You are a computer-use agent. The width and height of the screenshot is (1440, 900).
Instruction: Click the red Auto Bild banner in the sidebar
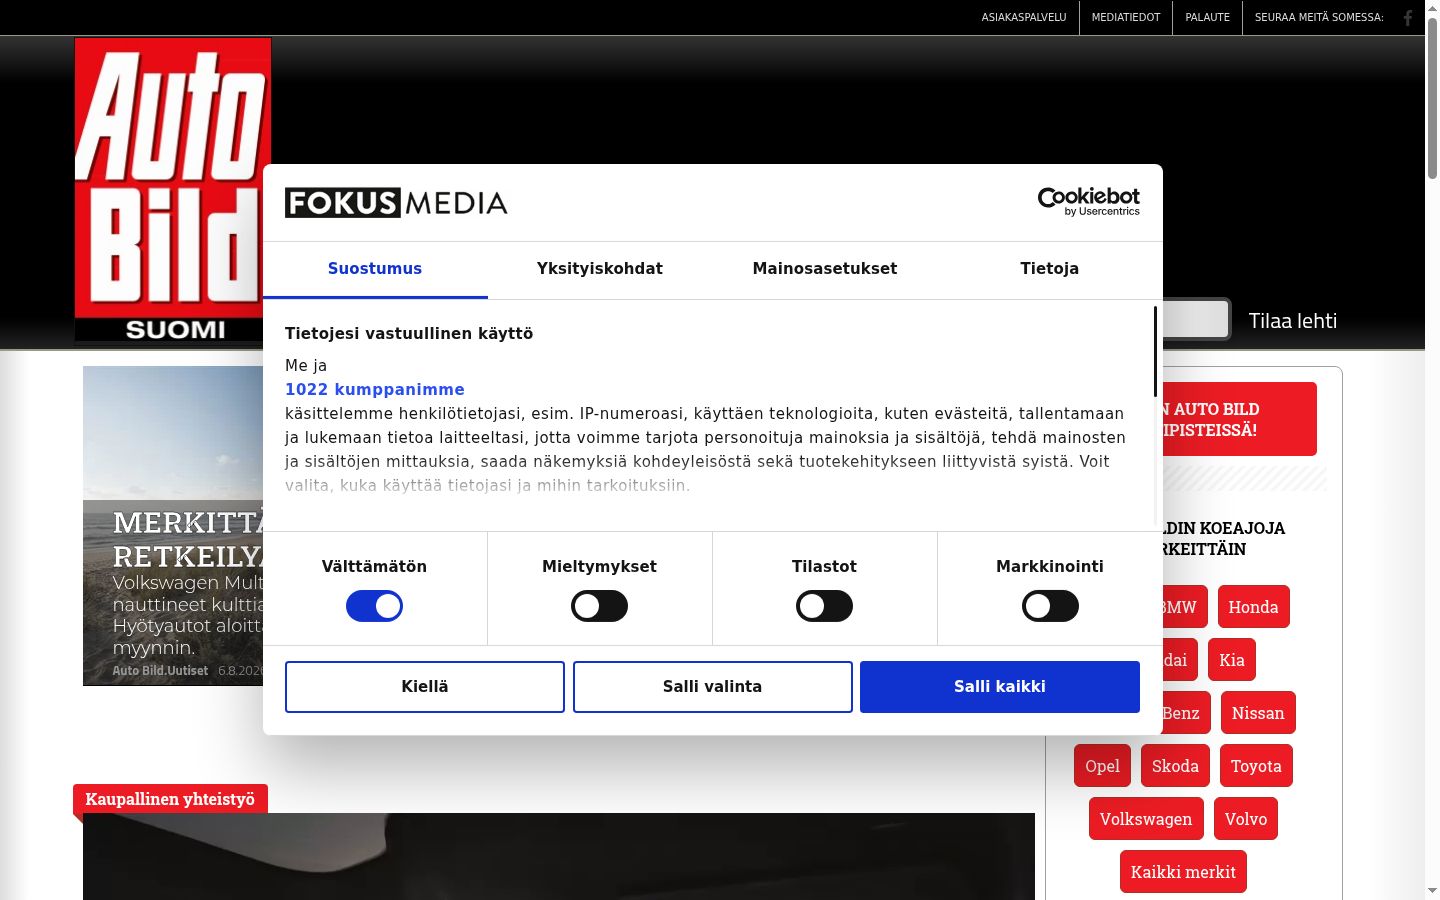[x=1240, y=419]
